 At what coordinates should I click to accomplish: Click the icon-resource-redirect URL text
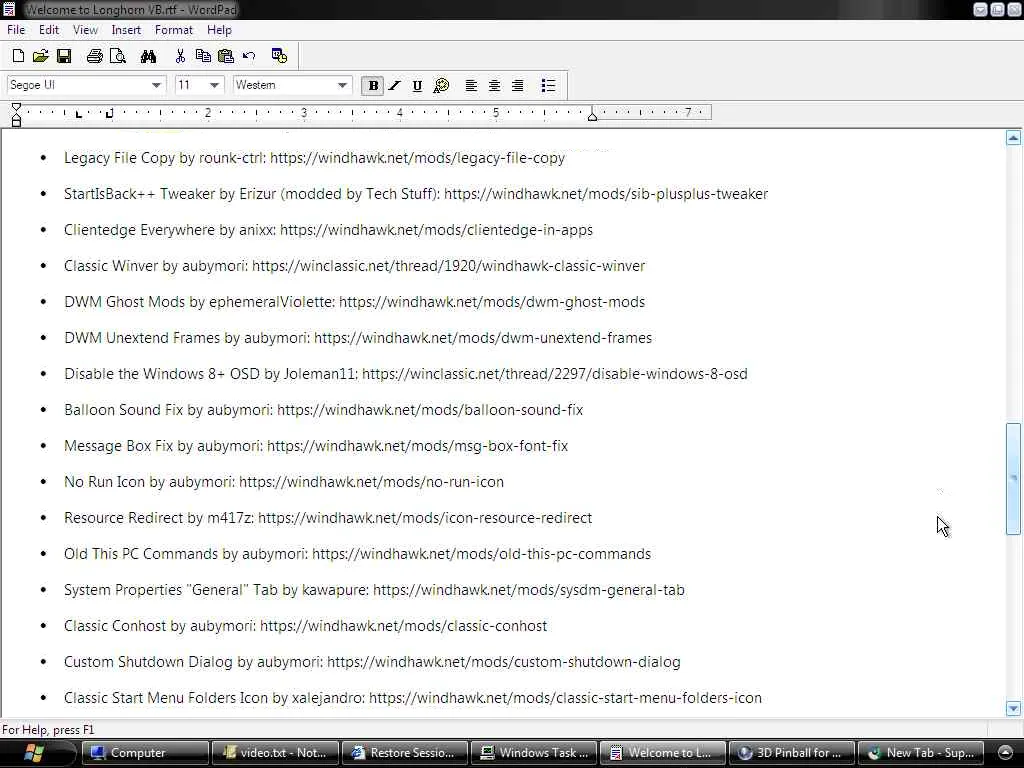[425, 518]
